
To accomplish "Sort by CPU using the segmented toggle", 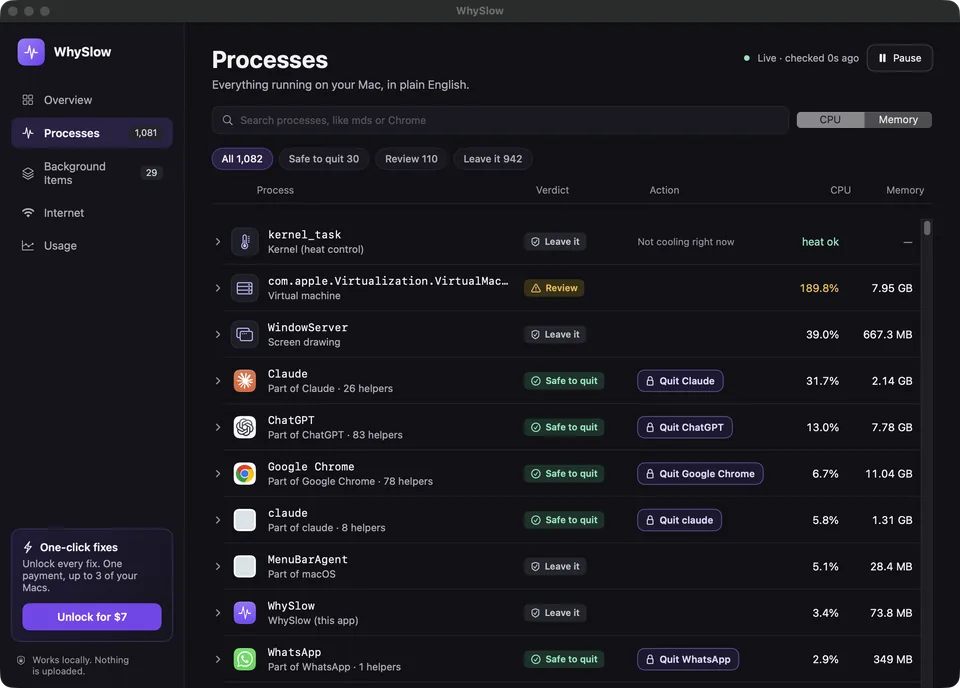I will coord(830,120).
